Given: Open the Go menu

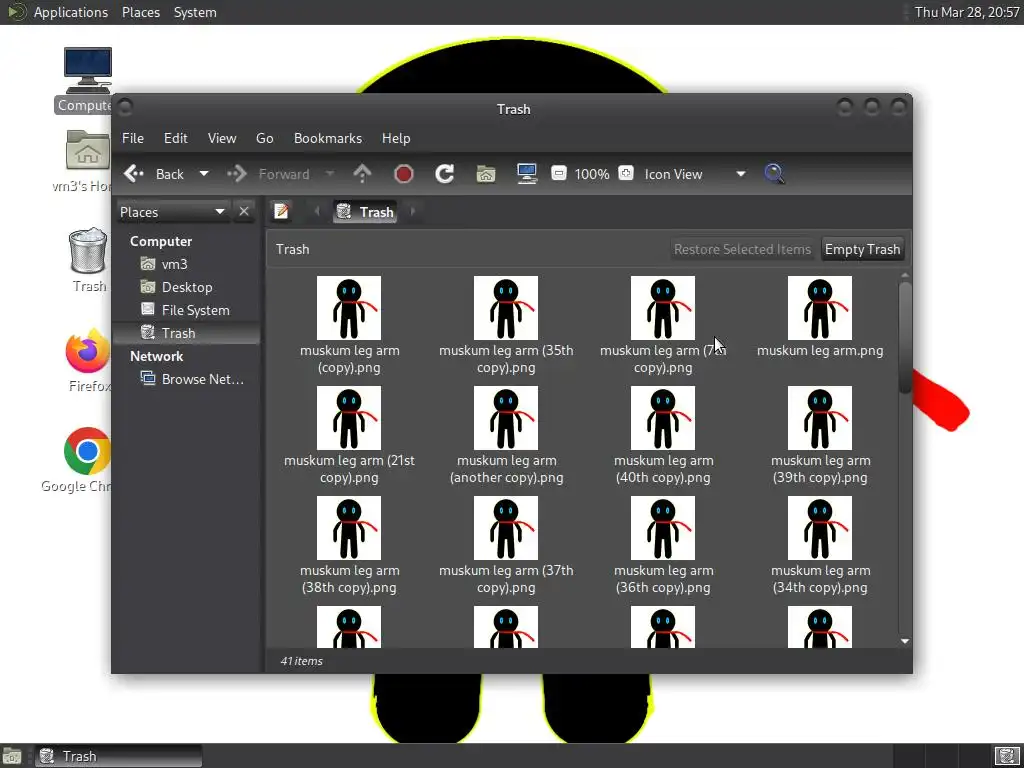Looking at the screenshot, I should [x=264, y=138].
